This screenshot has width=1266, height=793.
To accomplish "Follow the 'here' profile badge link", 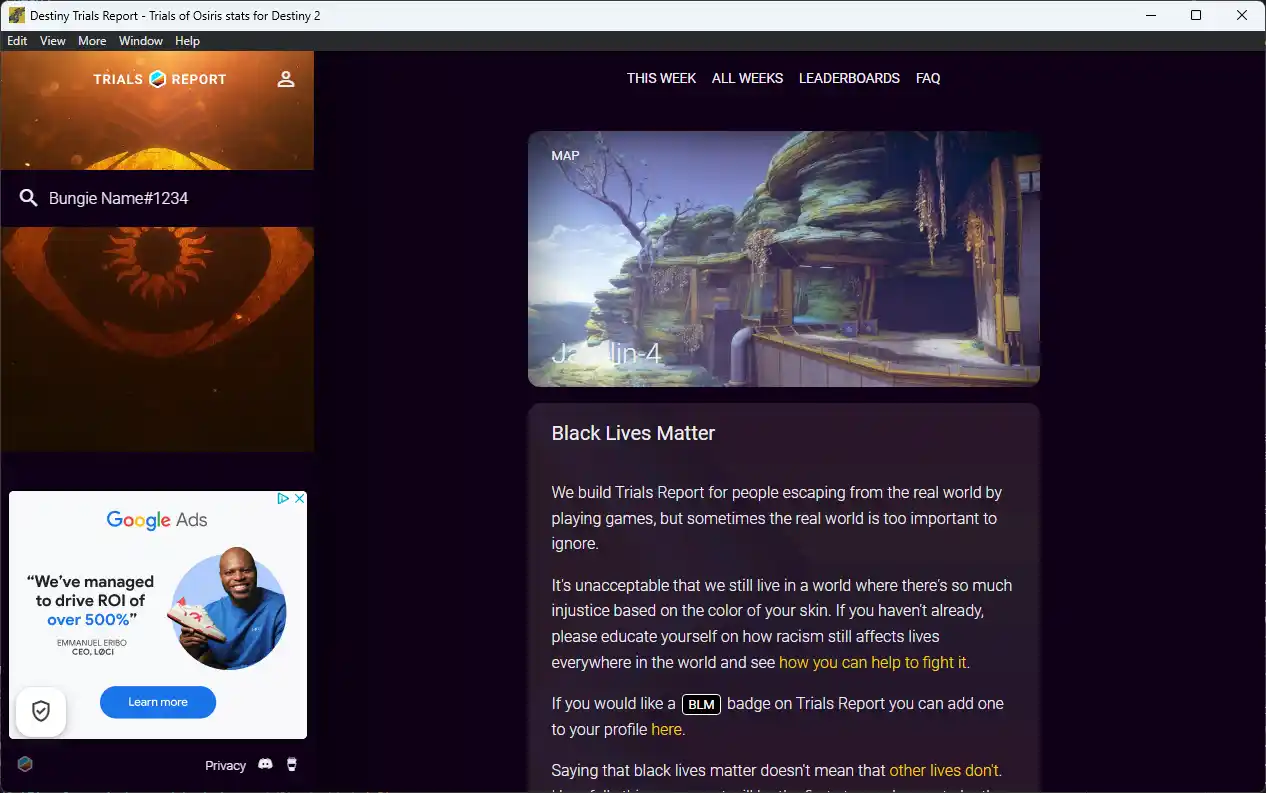I will click(667, 729).
